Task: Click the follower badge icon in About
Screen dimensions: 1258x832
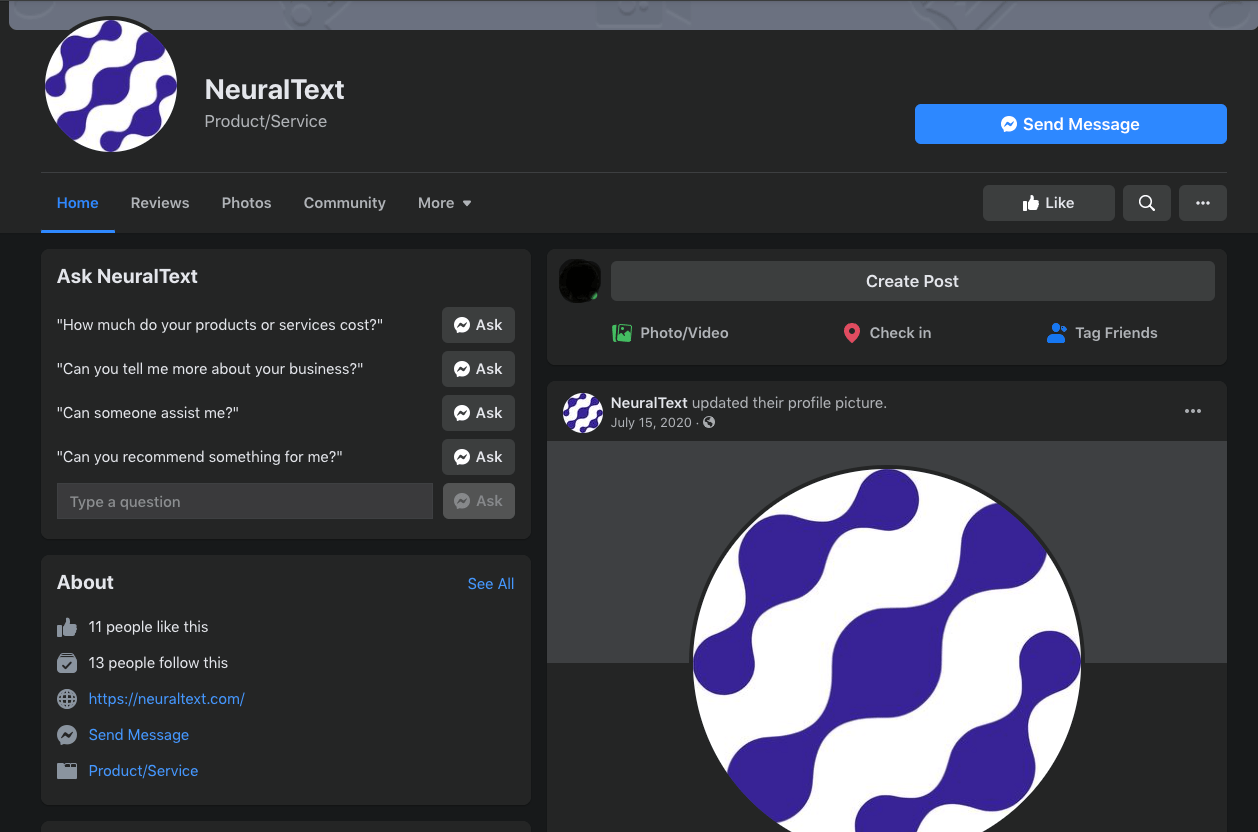Action: tap(67, 662)
